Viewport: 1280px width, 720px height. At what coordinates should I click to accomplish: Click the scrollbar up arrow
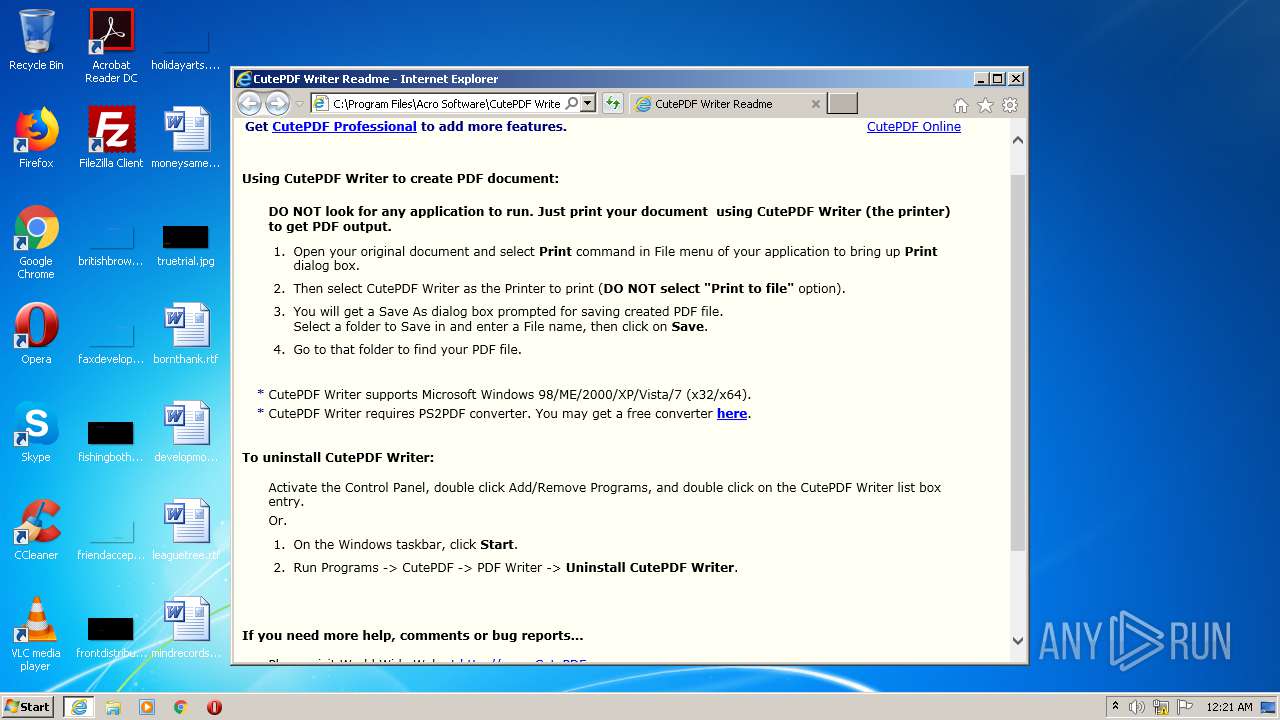pyautogui.click(x=1018, y=140)
